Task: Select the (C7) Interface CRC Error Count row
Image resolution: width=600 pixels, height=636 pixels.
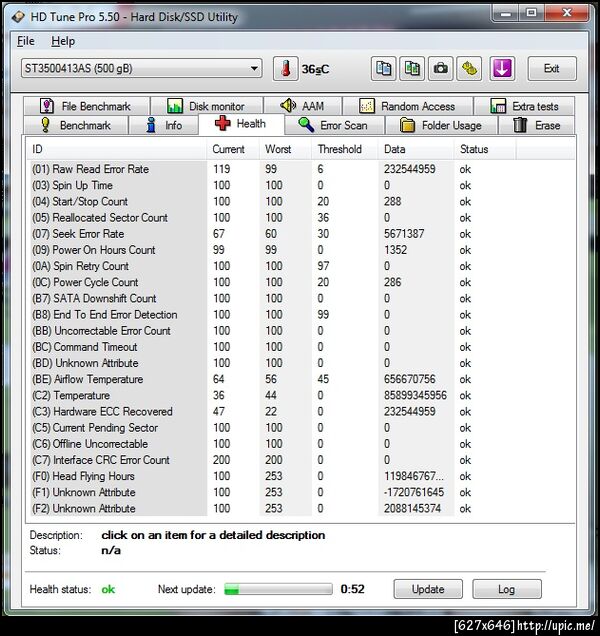Action: pyautogui.click(x=300, y=460)
